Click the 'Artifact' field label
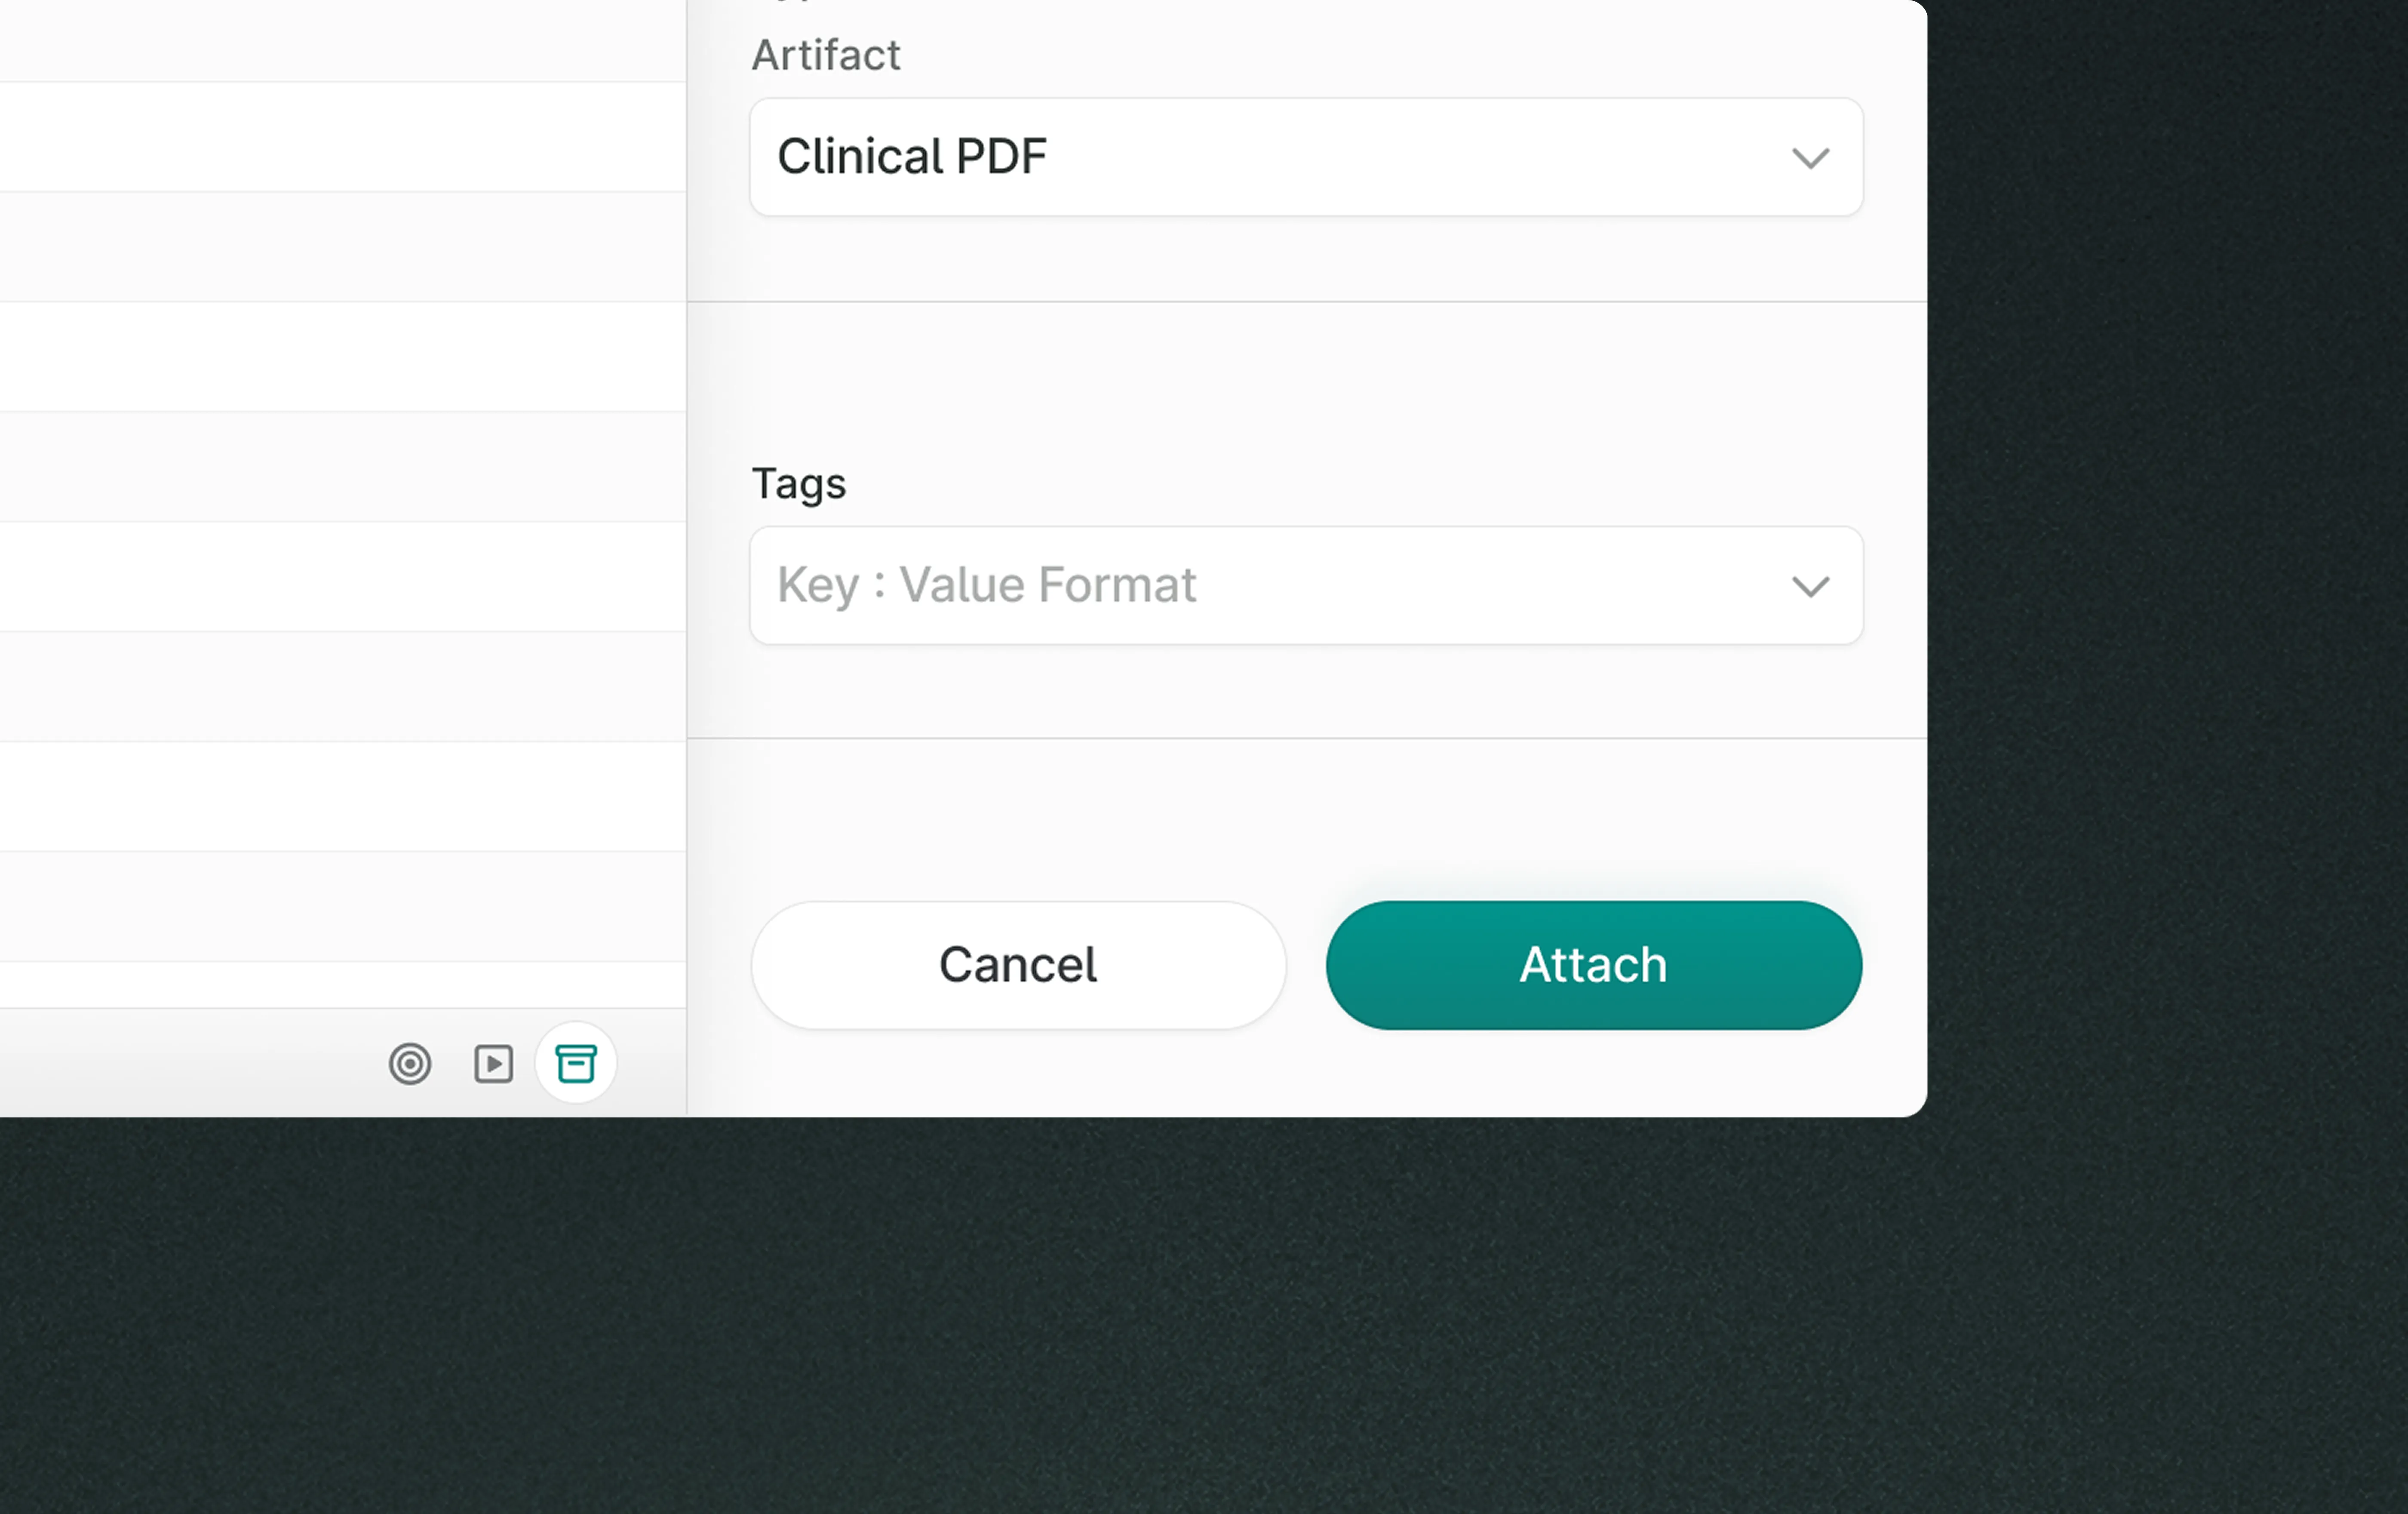This screenshot has width=2408, height=1514. [x=826, y=55]
